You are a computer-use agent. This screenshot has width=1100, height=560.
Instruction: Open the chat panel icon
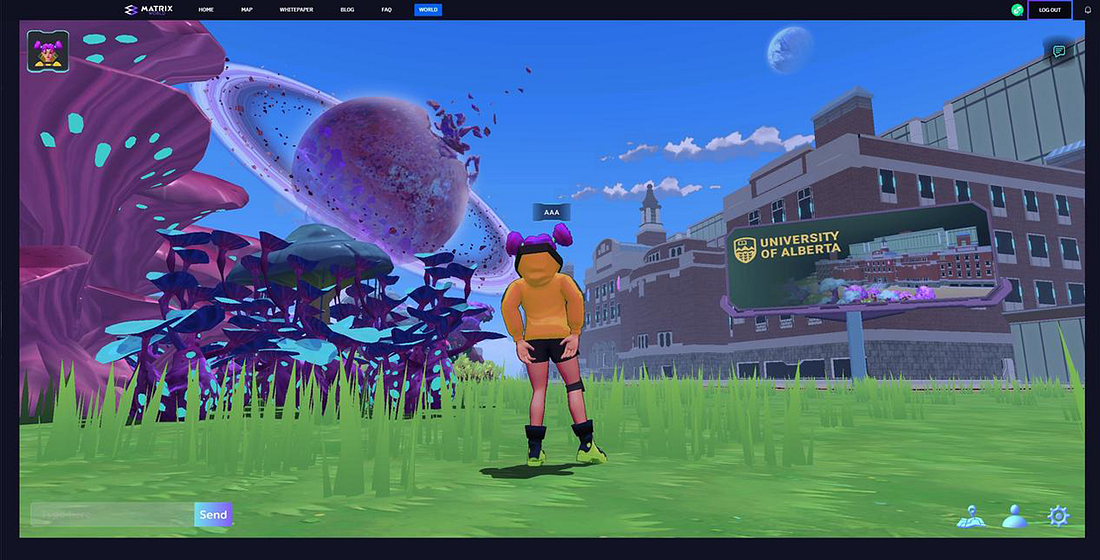(1058, 51)
